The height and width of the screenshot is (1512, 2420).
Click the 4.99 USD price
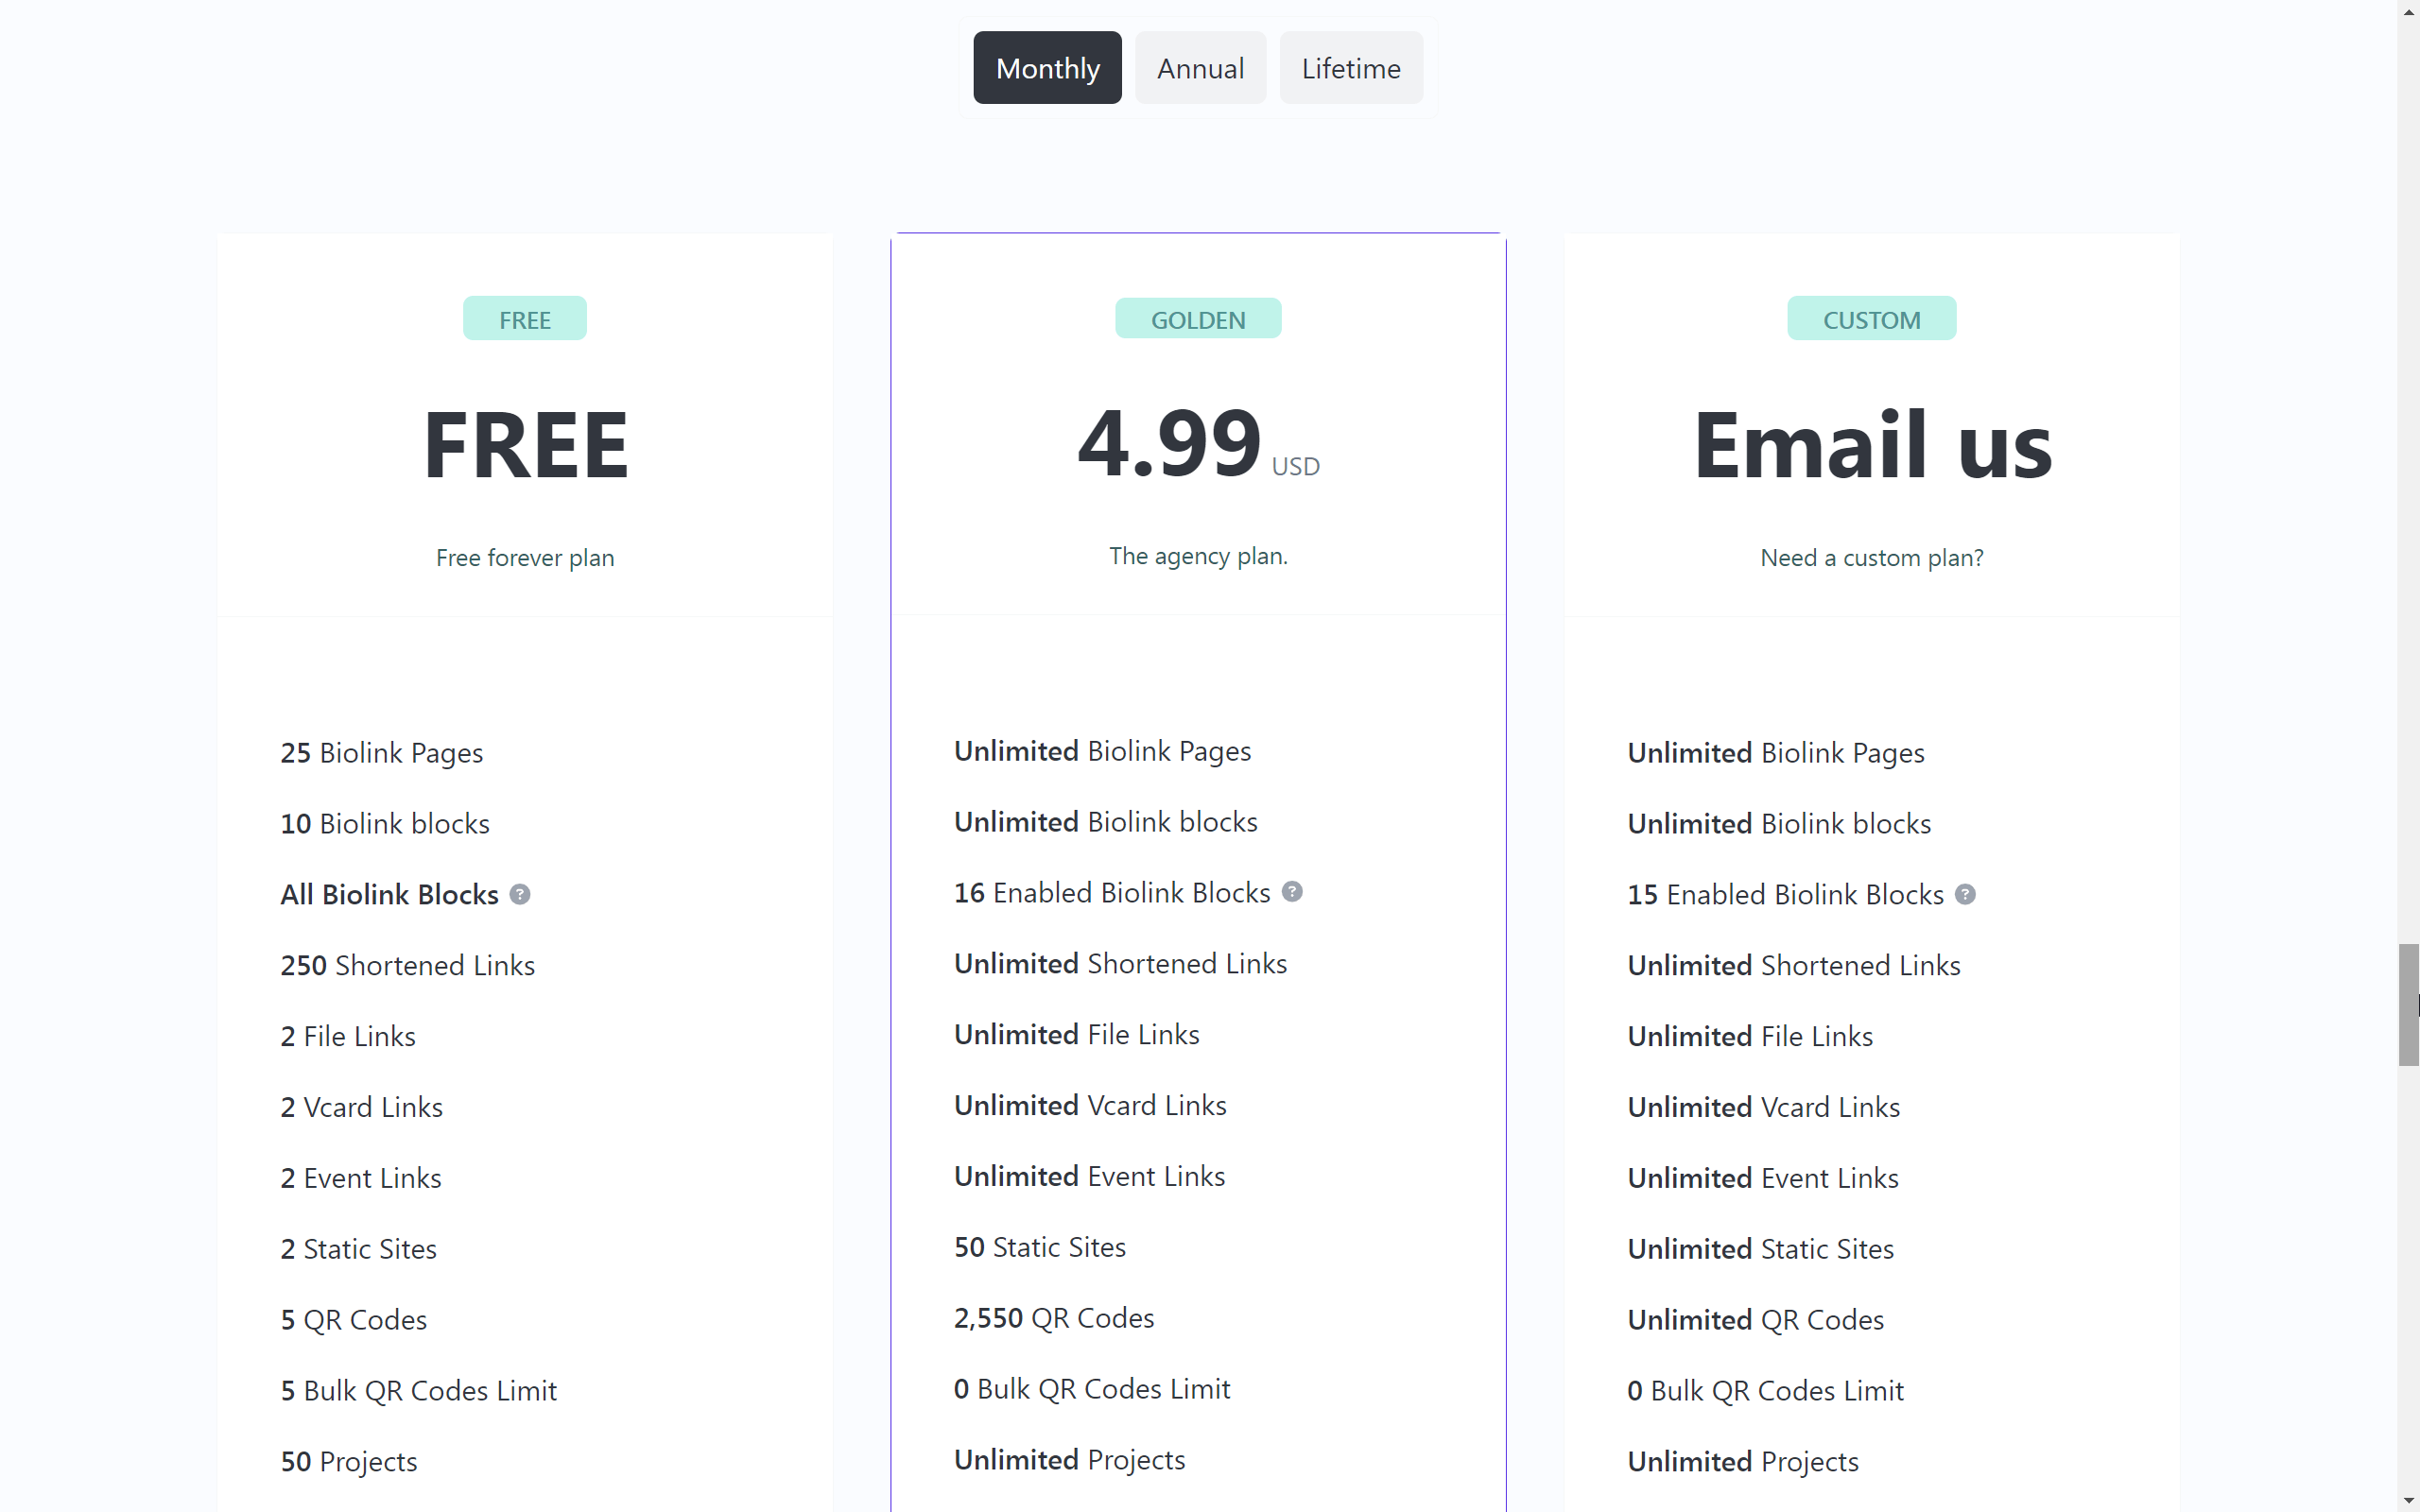(x=1197, y=444)
